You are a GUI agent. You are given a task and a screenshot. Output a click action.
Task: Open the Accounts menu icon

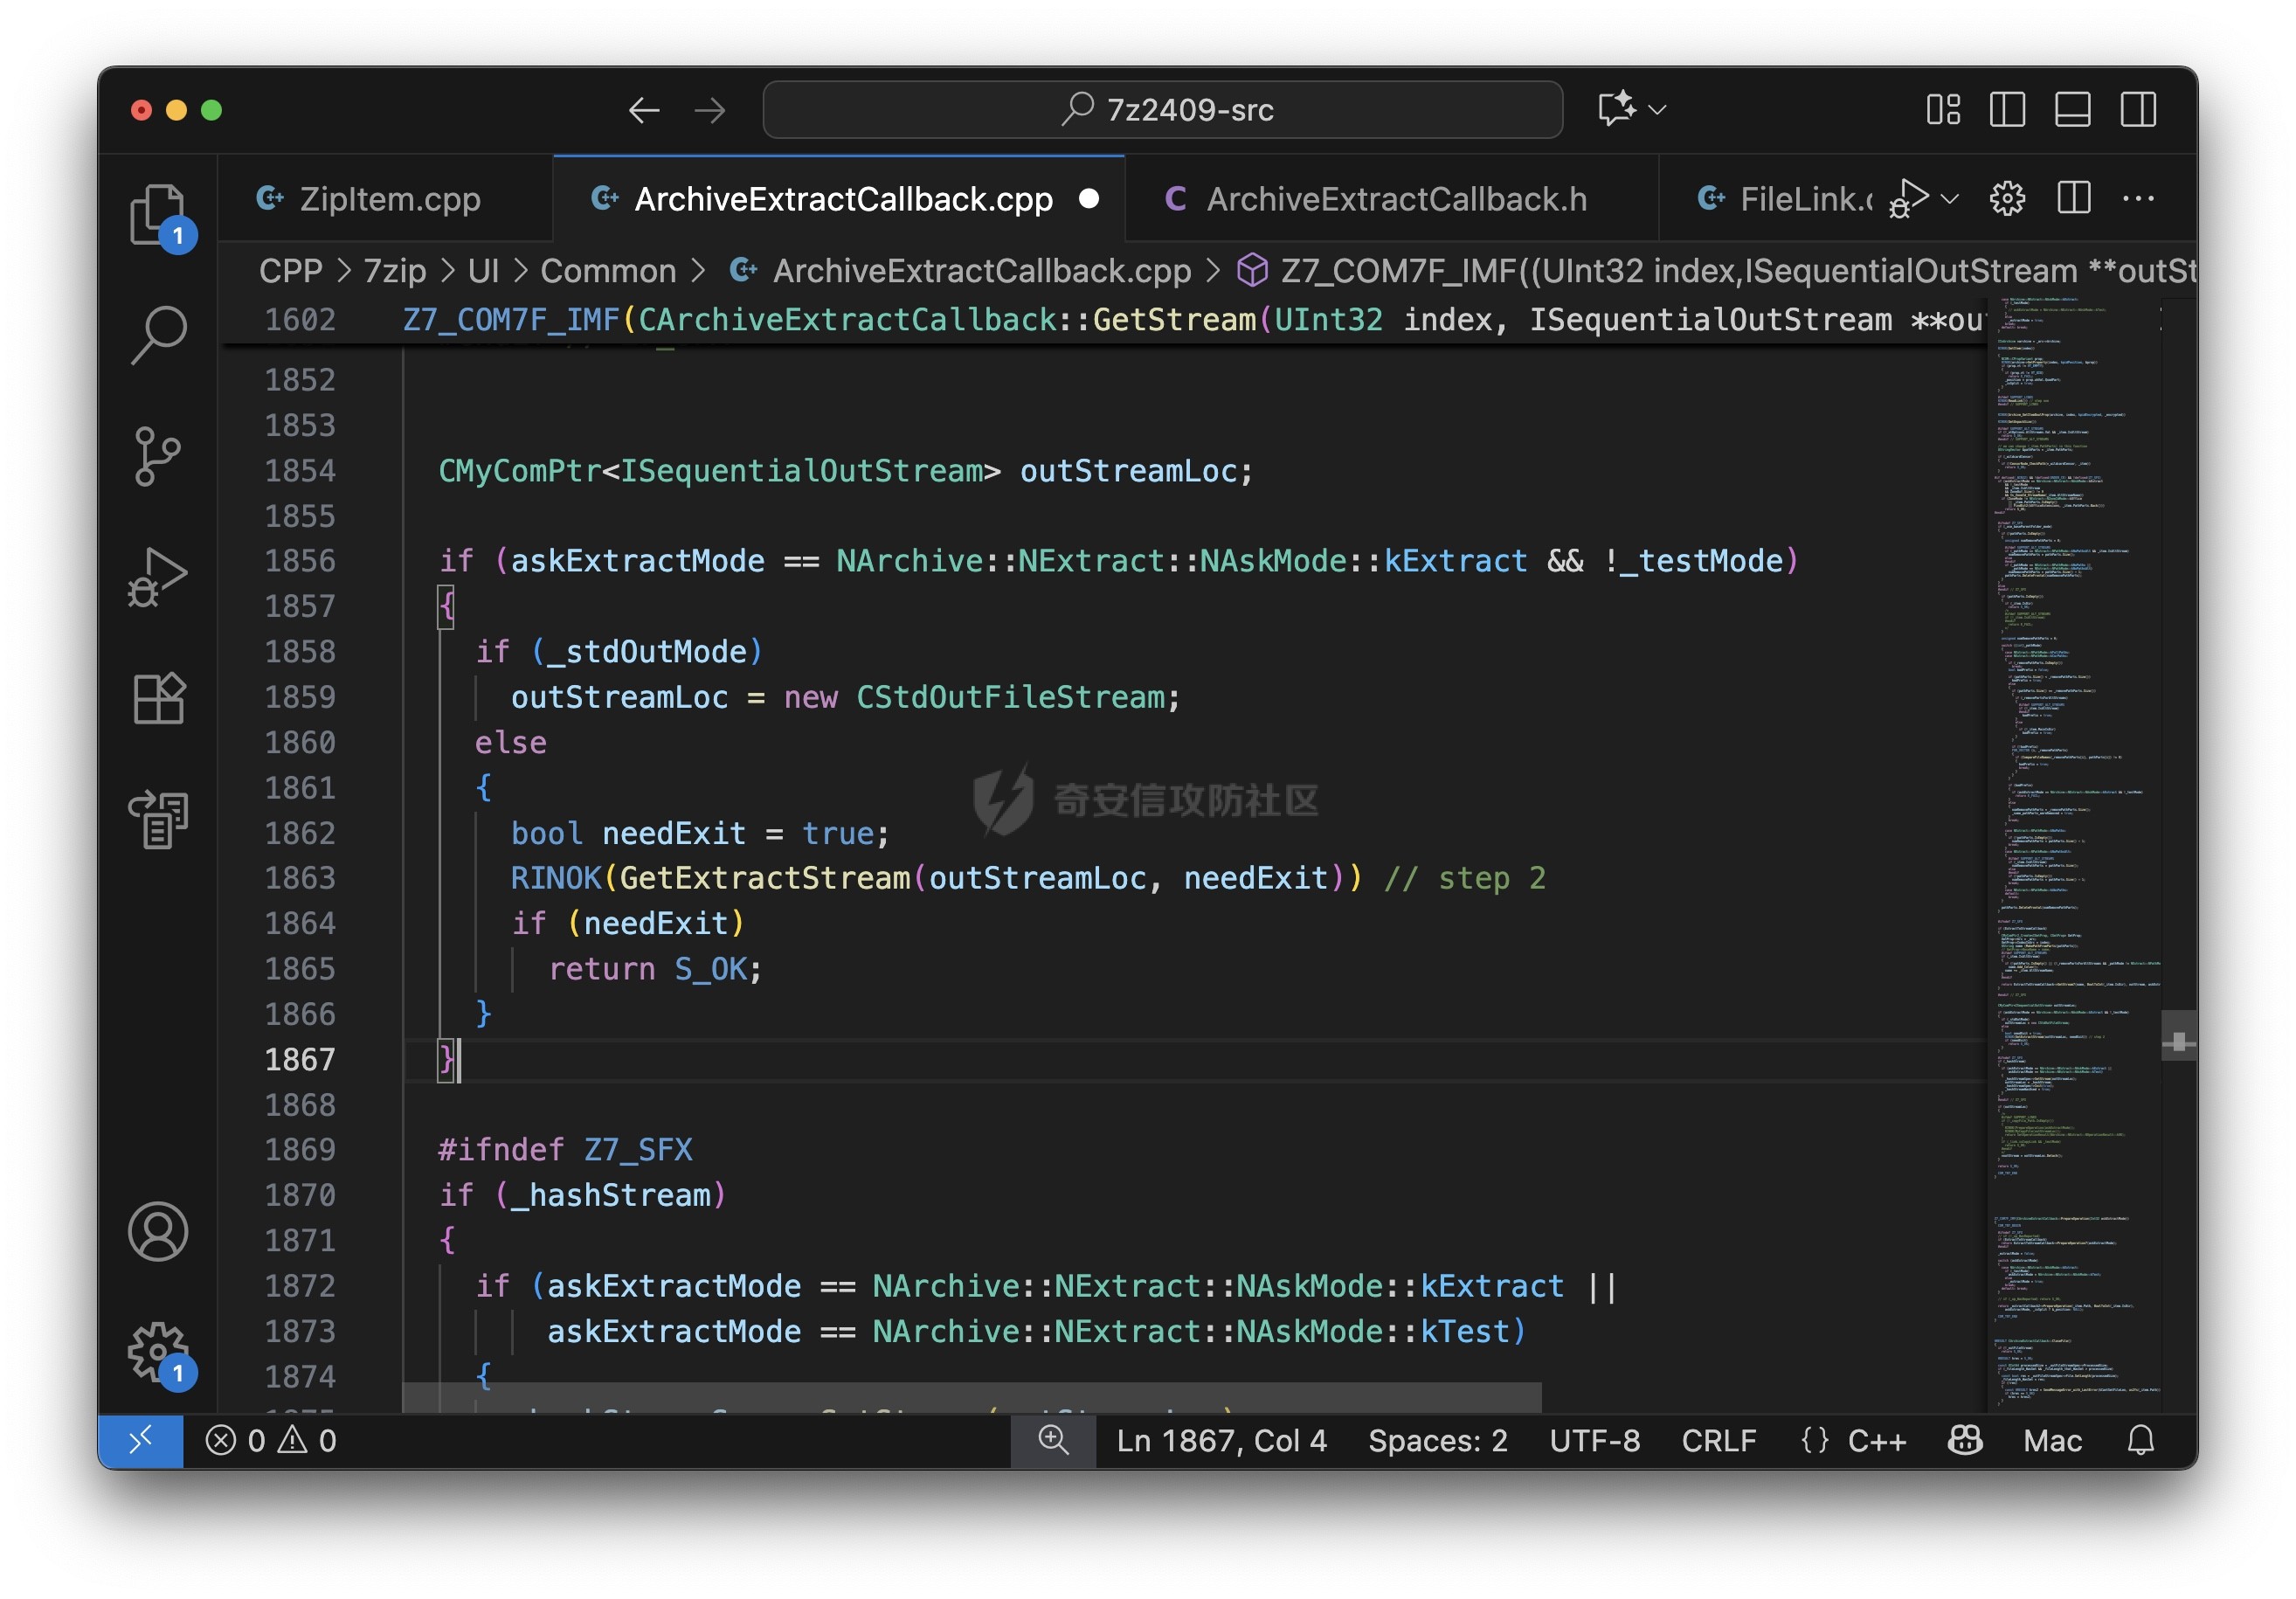158,1231
